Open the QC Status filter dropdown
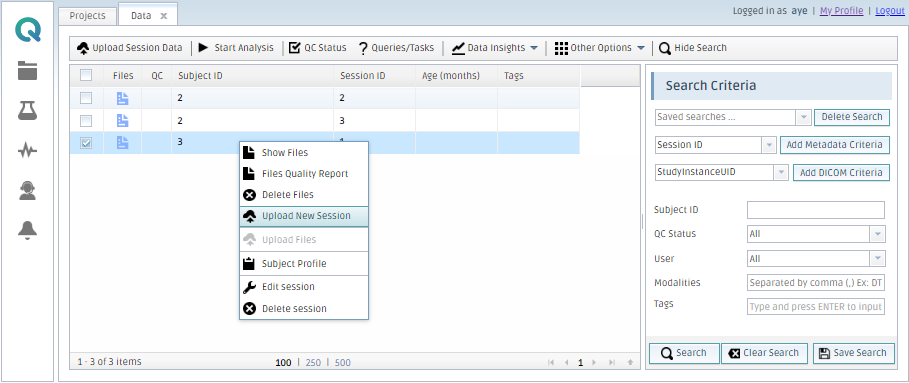The width and height of the screenshot is (909, 383). (x=878, y=234)
